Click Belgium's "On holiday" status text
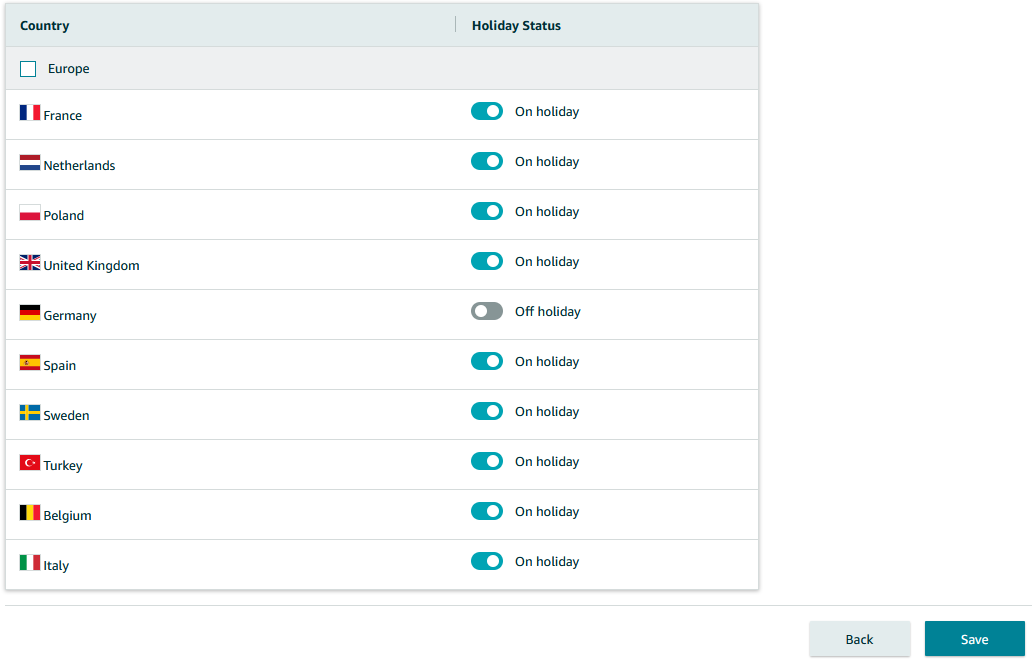1032x662 pixels. pyautogui.click(x=547, y=512)
